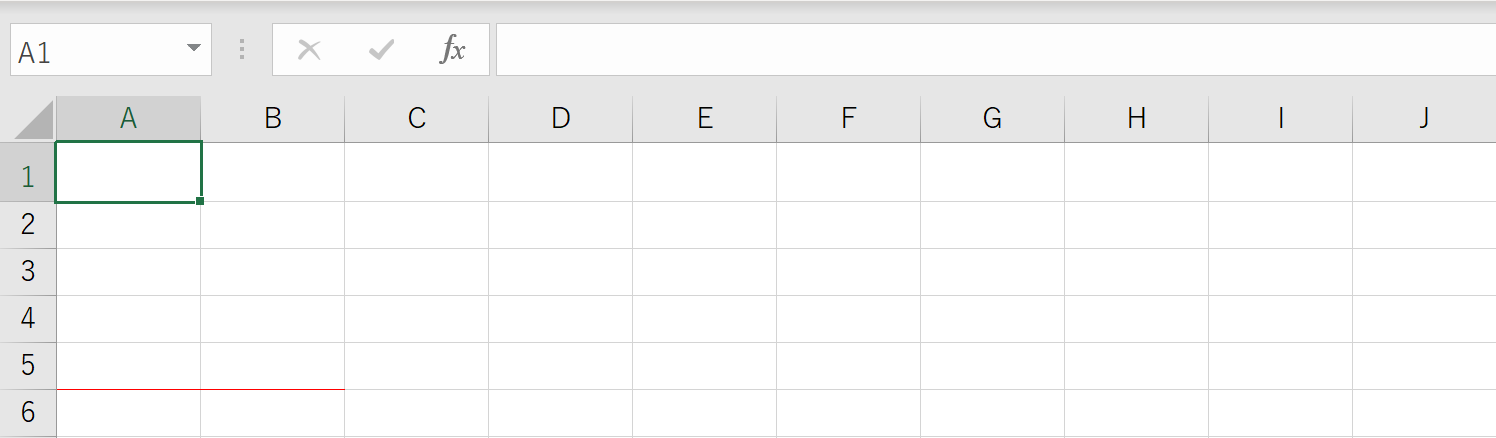The width and height of the screenshot is (1496, 438).
Task: Click cell B5 above the bottom border
Action: coord(272,366)
